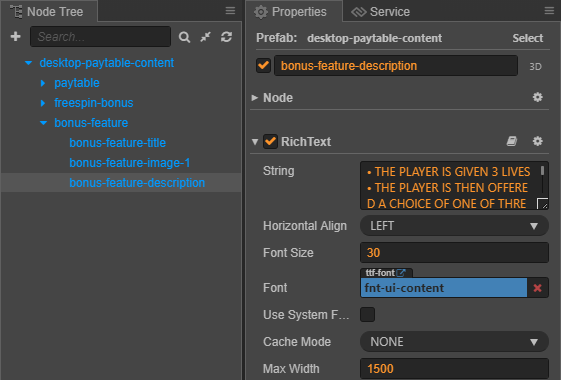The image size is (561, 380).
Task: Select the freespin-bonus tree node
Action: [x=94, y=103]
